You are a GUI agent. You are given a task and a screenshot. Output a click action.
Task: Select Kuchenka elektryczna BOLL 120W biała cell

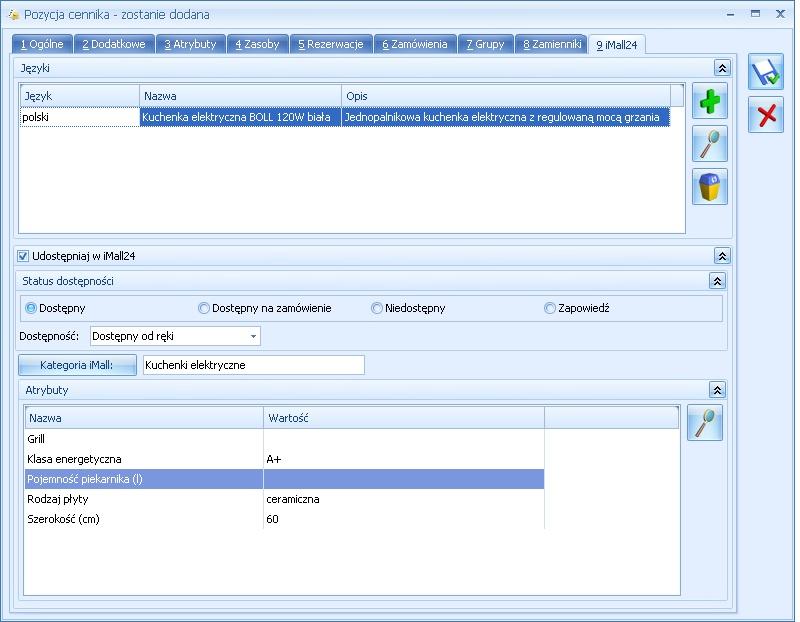[x=240, y=117]
